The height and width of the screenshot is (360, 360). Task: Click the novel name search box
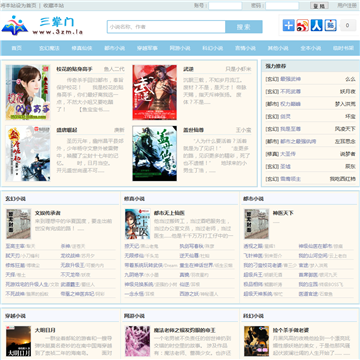pyautogui.click(x=166, y=27)
